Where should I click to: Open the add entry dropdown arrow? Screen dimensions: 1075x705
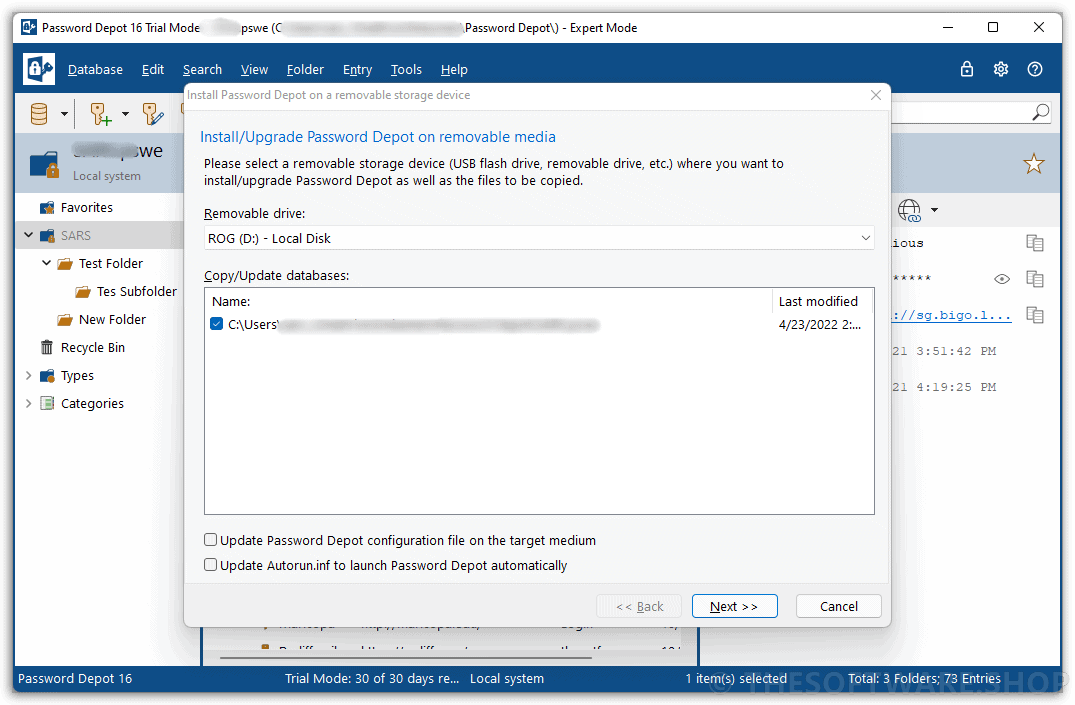[x=125, y=114]
